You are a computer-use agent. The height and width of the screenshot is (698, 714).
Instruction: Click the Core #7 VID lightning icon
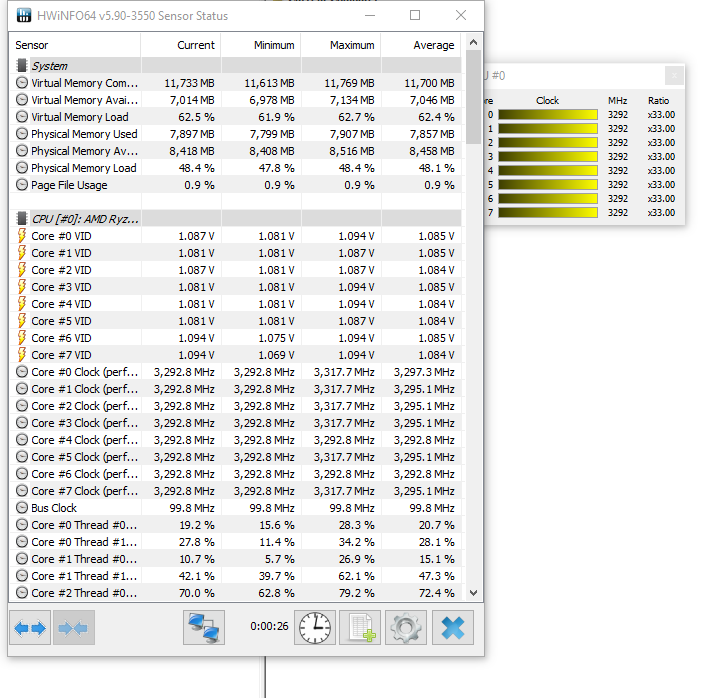[21, 355]
